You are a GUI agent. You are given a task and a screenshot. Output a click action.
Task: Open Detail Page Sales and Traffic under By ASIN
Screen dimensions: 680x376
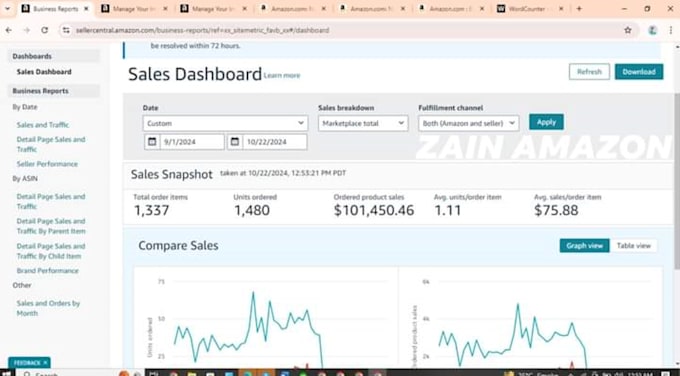(x=51, y=201)
